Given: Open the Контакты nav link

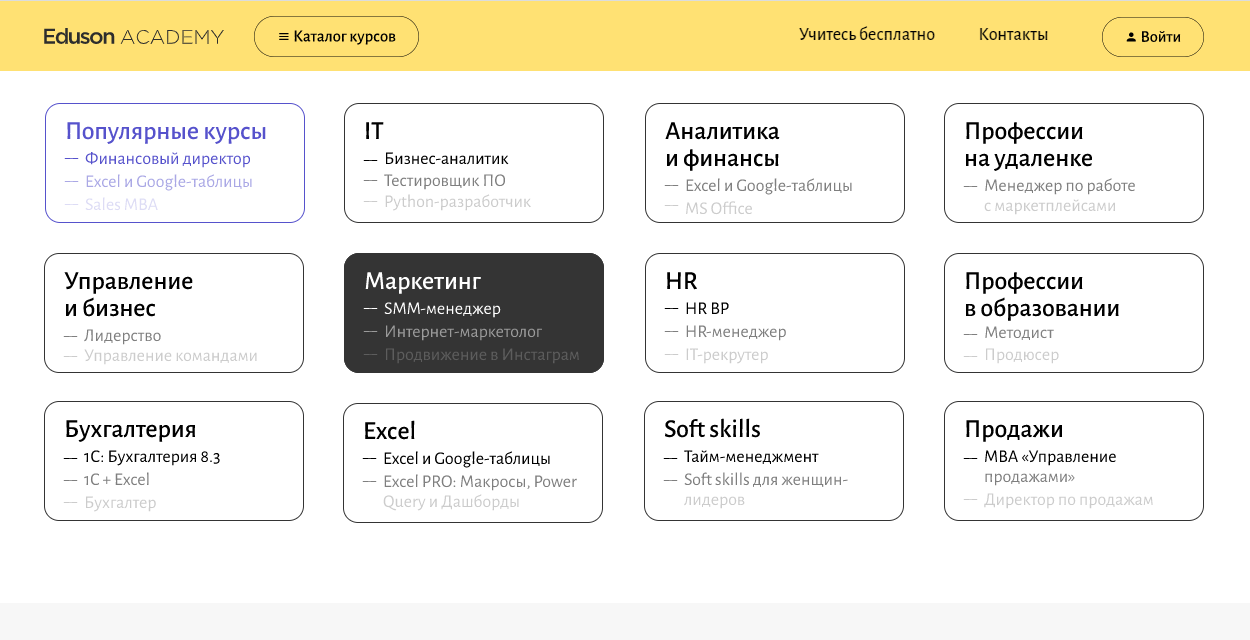Looking at the screenshot, I should click(1013, 35).
